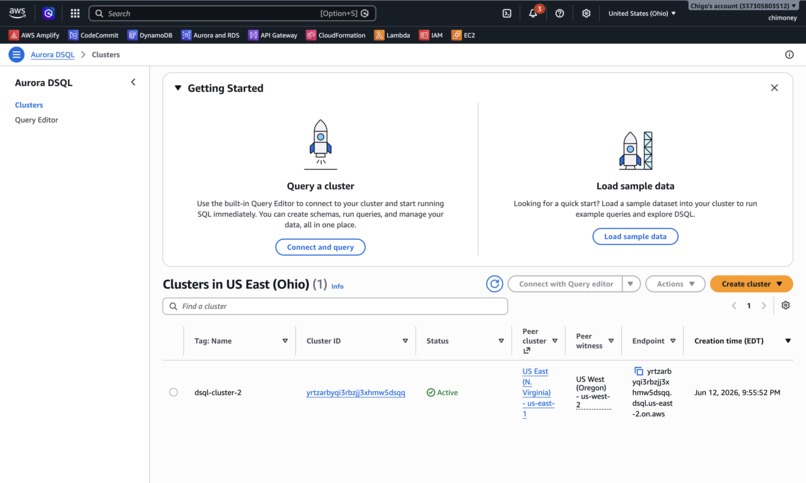The width and height of the screenshot is (806, 483).
Task: Open the services grid menu
Action: [x=75, y=13]
